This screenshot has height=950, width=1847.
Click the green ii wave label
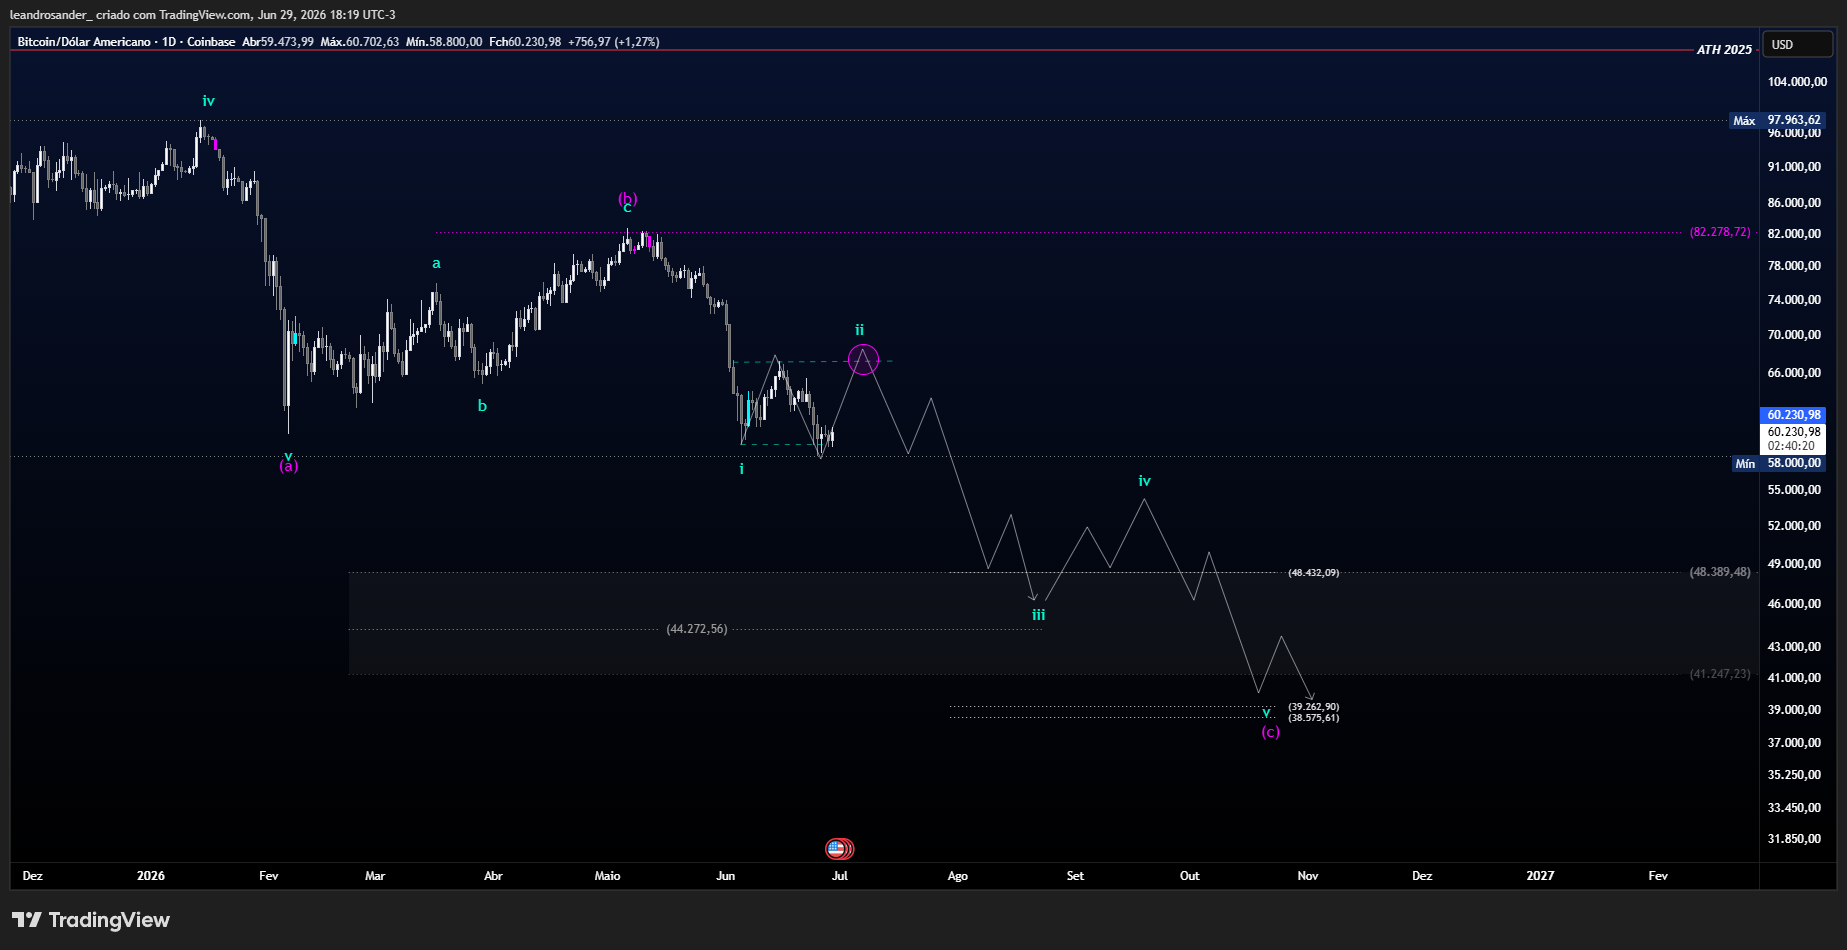(x=859, y=330)
